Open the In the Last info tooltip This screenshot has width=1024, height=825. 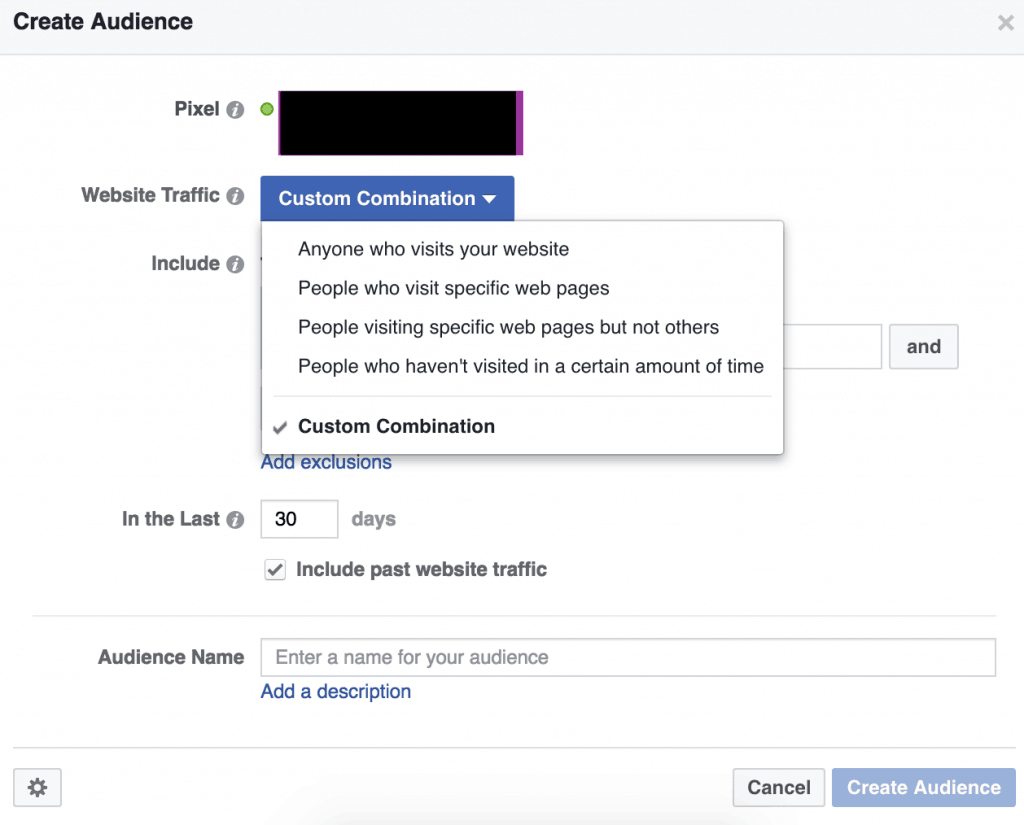click(x=237, y=519)
